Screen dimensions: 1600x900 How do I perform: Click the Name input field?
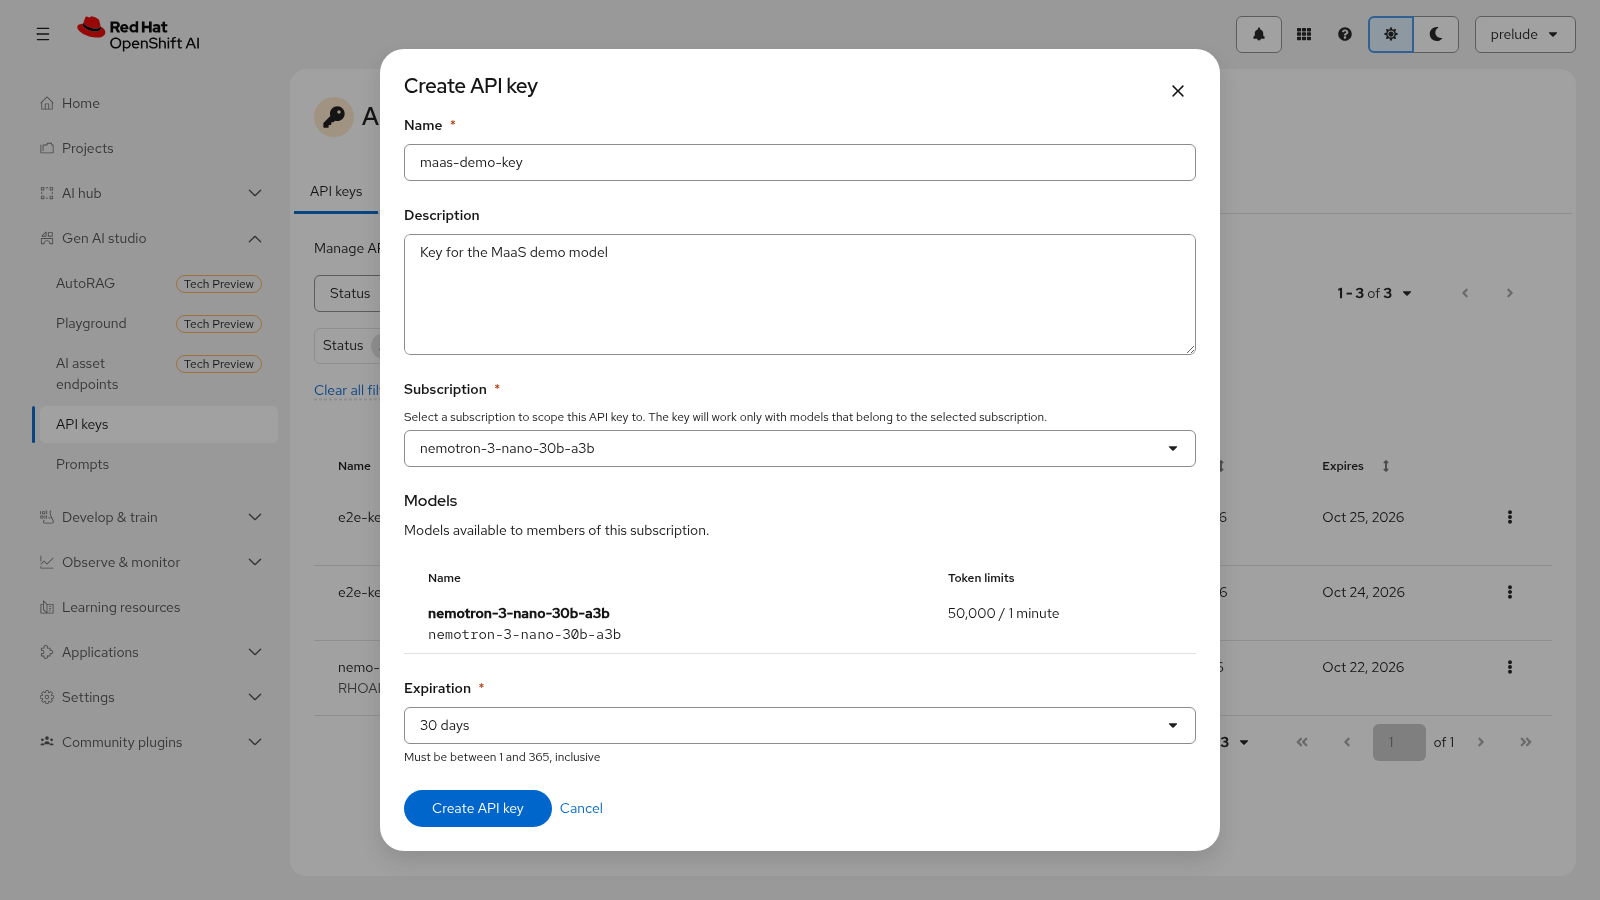pyautogui.click(x=800, y=162)
